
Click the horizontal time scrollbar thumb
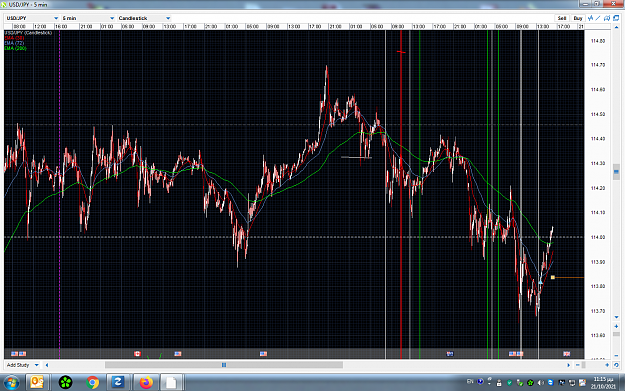tap(224, 365)
